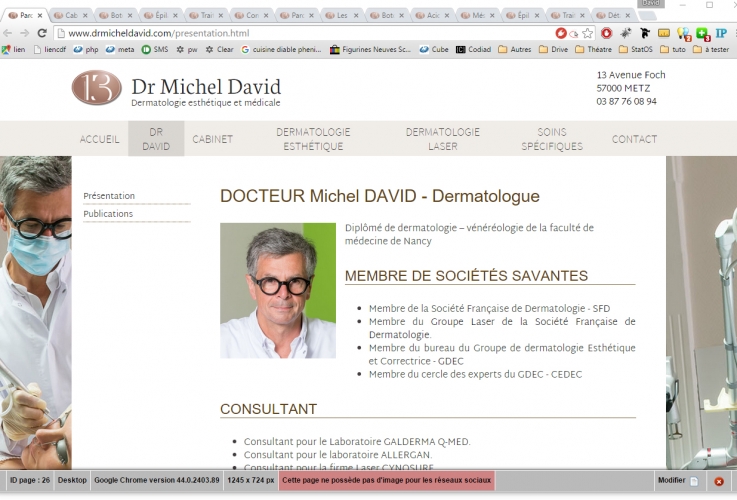Go forward with the browser forward arrow
737x500 pixels.
coord(24,33)
